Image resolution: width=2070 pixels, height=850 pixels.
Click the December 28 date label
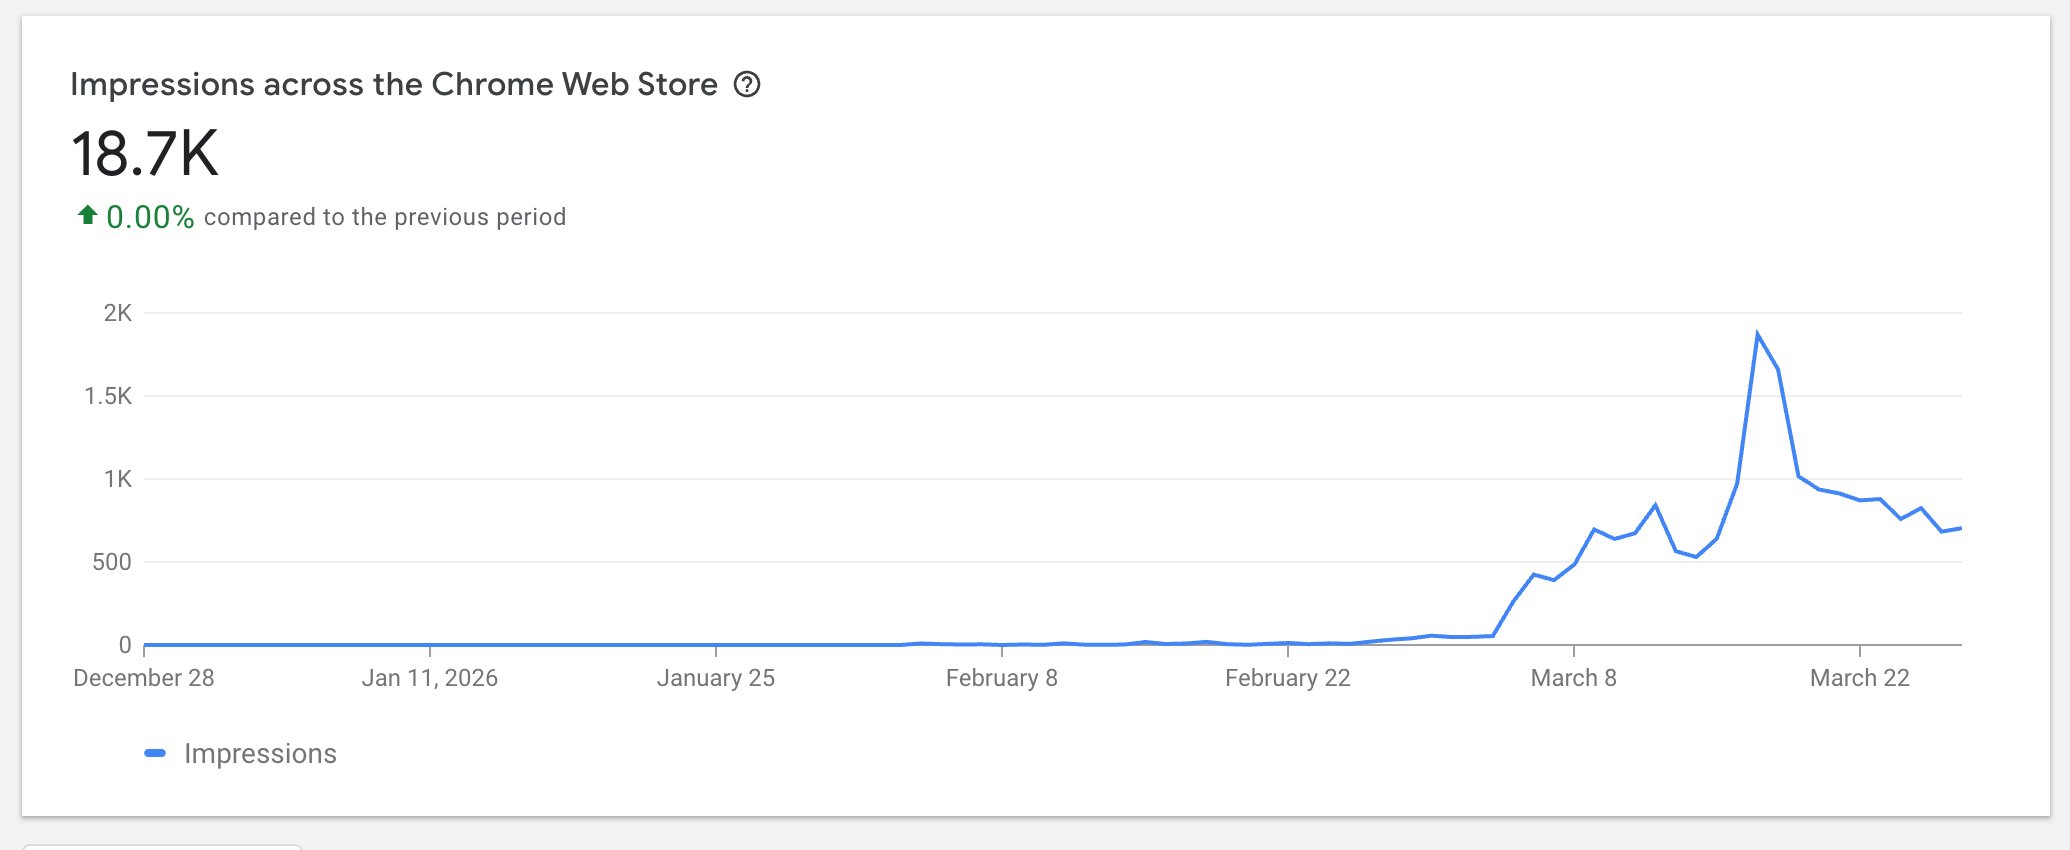click(x=144, y=678)
